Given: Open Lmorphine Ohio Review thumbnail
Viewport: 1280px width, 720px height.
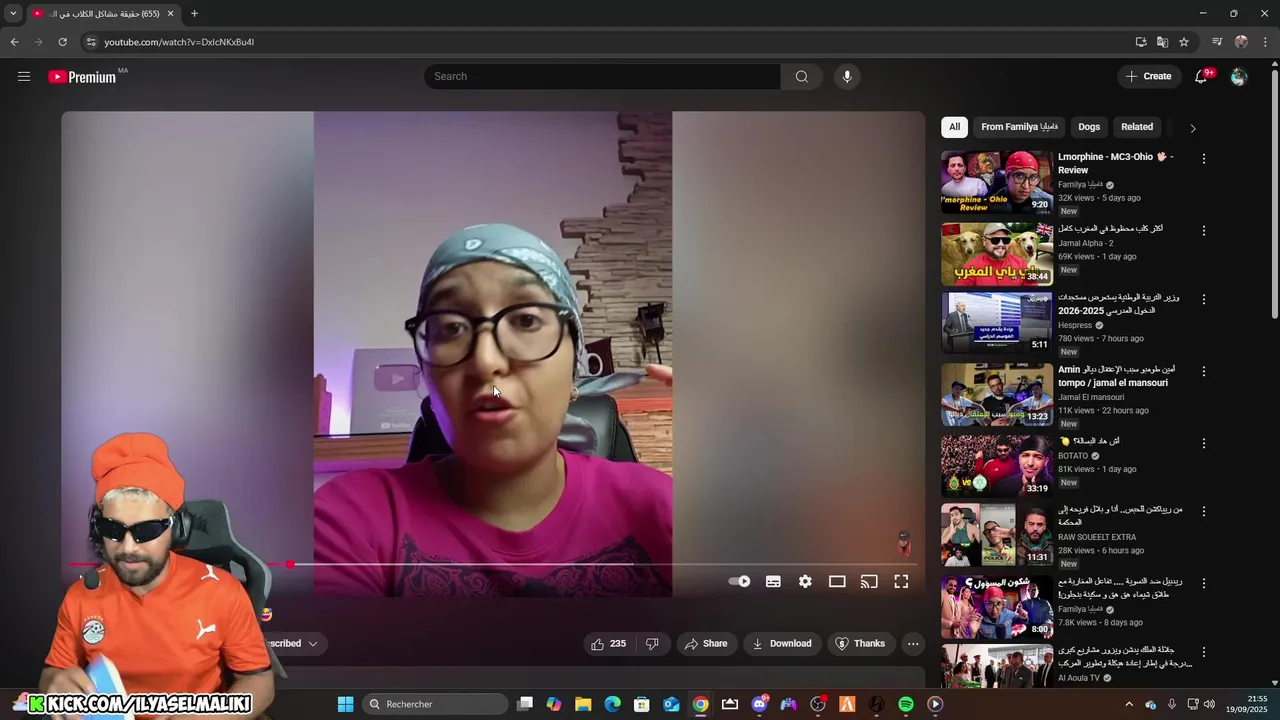Looking at the screenshot, I should pos(997,182).
